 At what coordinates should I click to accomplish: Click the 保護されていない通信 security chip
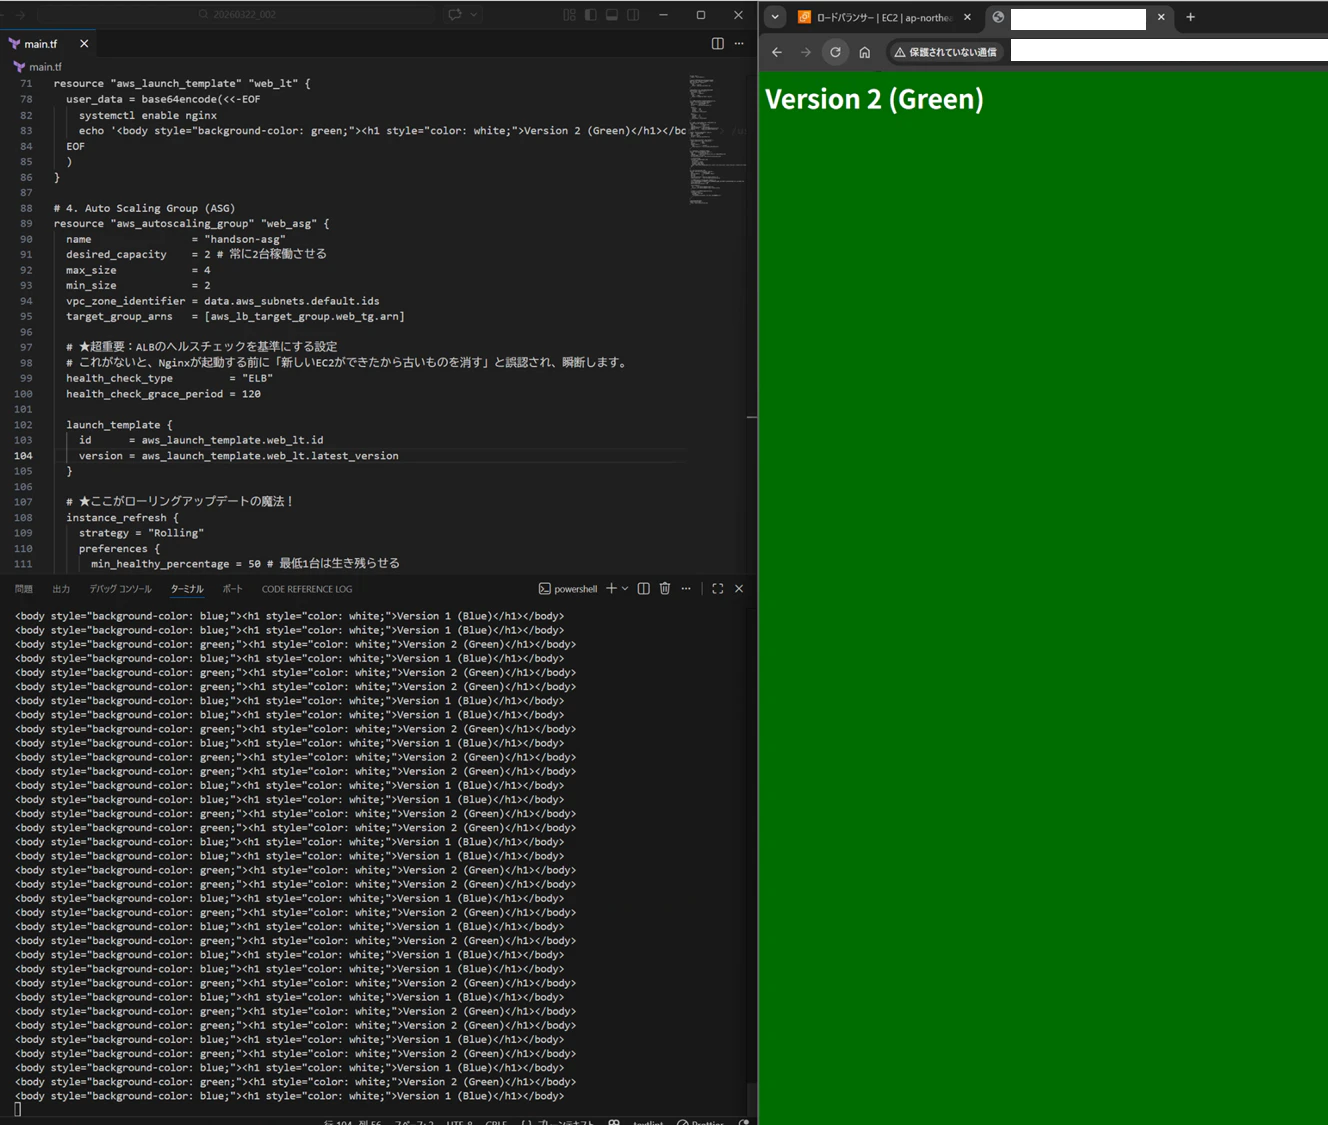tap(945, 52)
